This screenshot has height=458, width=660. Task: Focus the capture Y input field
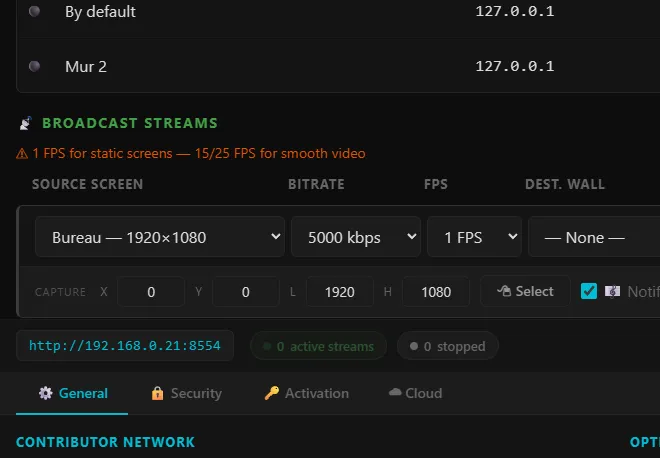(246, 291)
